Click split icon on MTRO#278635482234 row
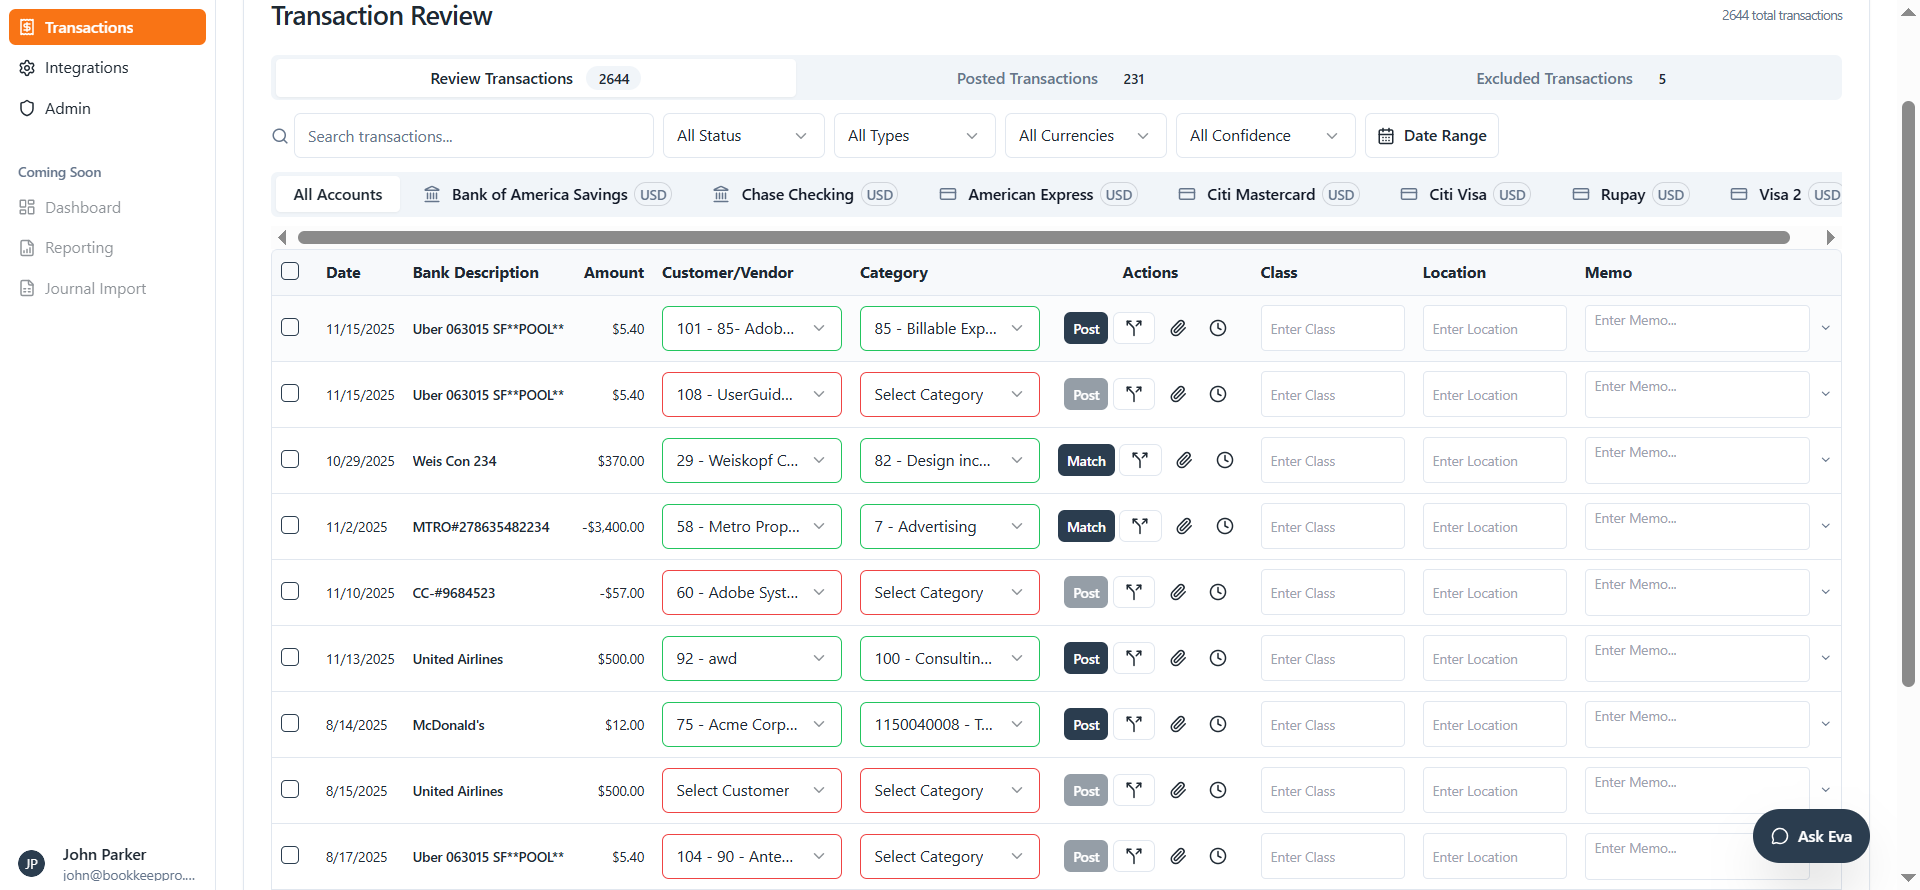The height and width of the screenshot is (890, 1920). coord(1140,526)
